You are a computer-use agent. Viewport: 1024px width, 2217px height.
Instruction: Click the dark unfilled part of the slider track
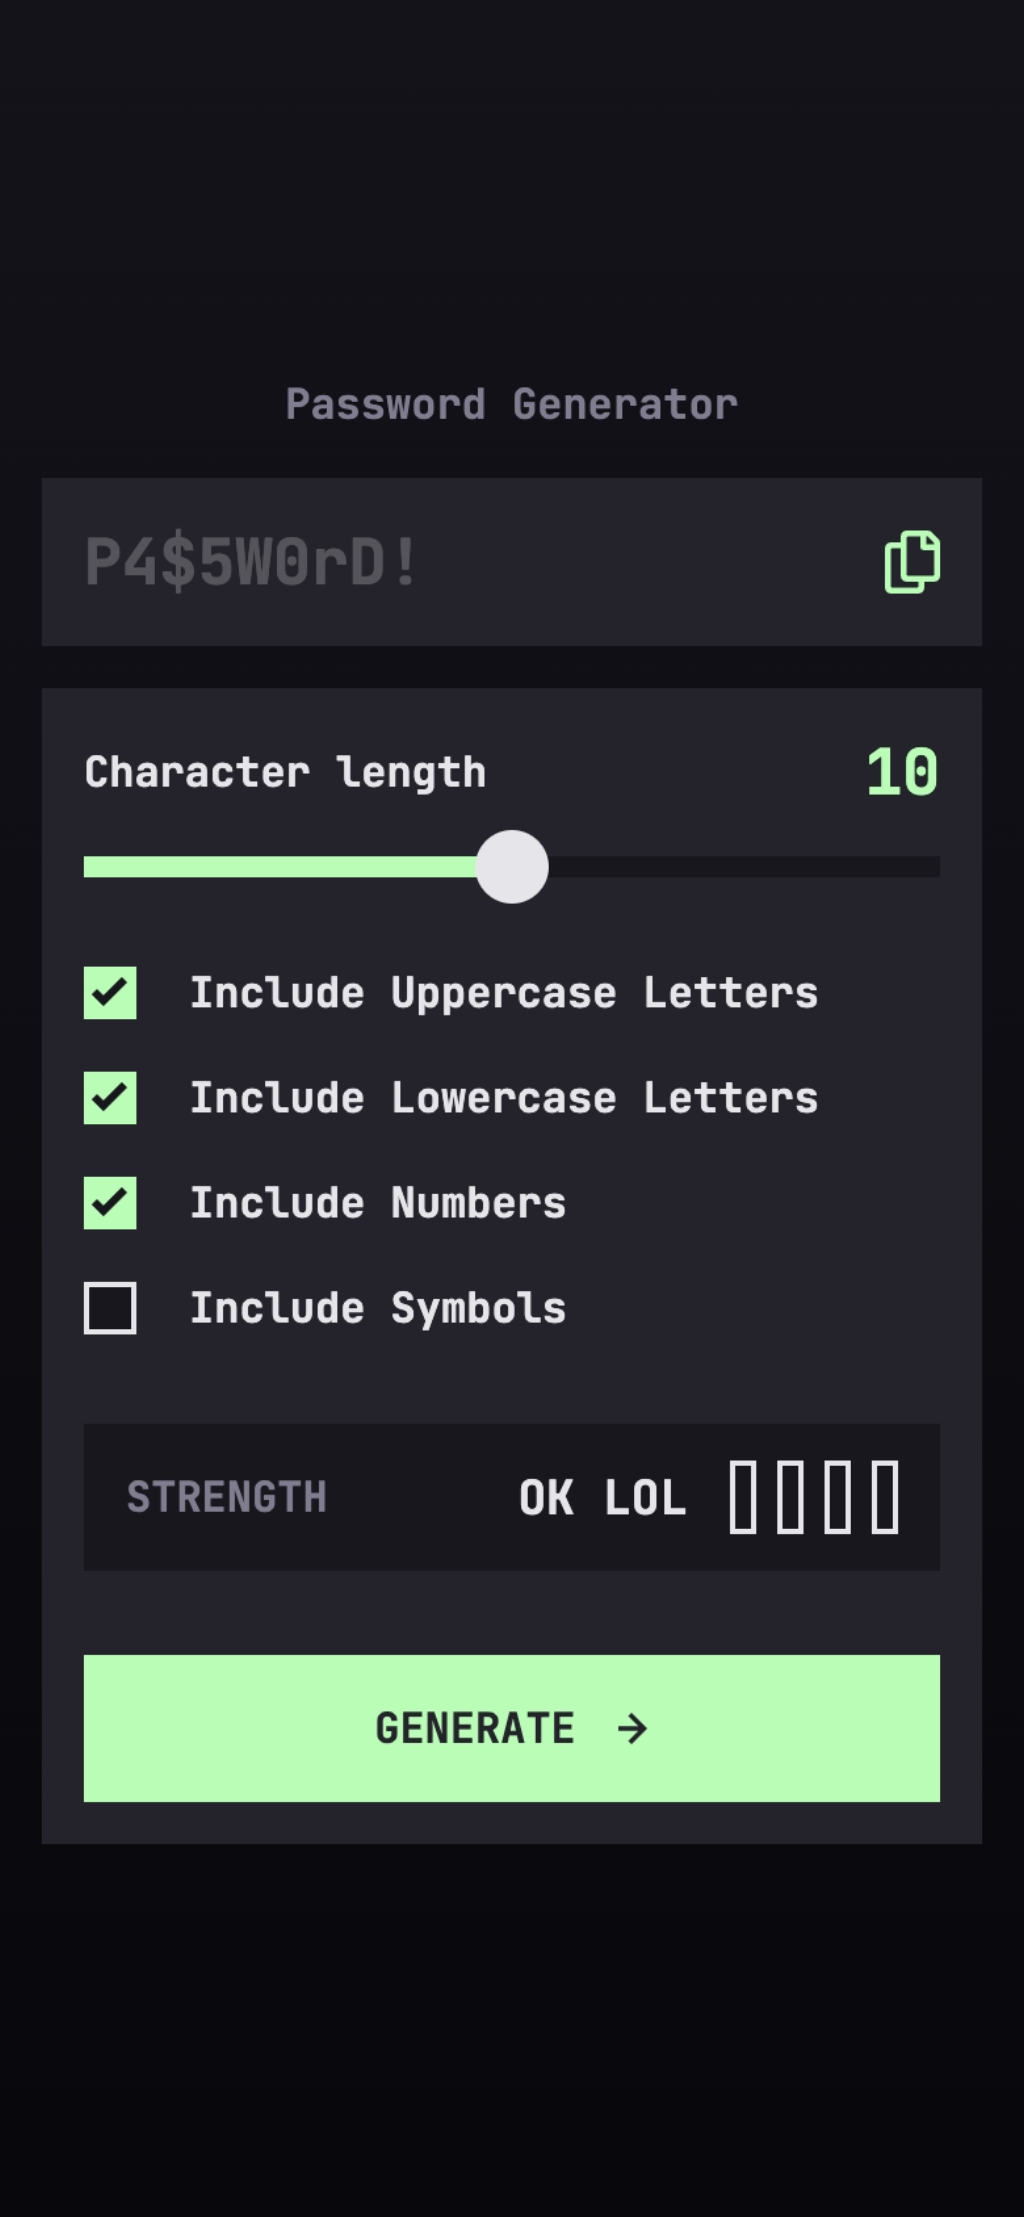740,867
